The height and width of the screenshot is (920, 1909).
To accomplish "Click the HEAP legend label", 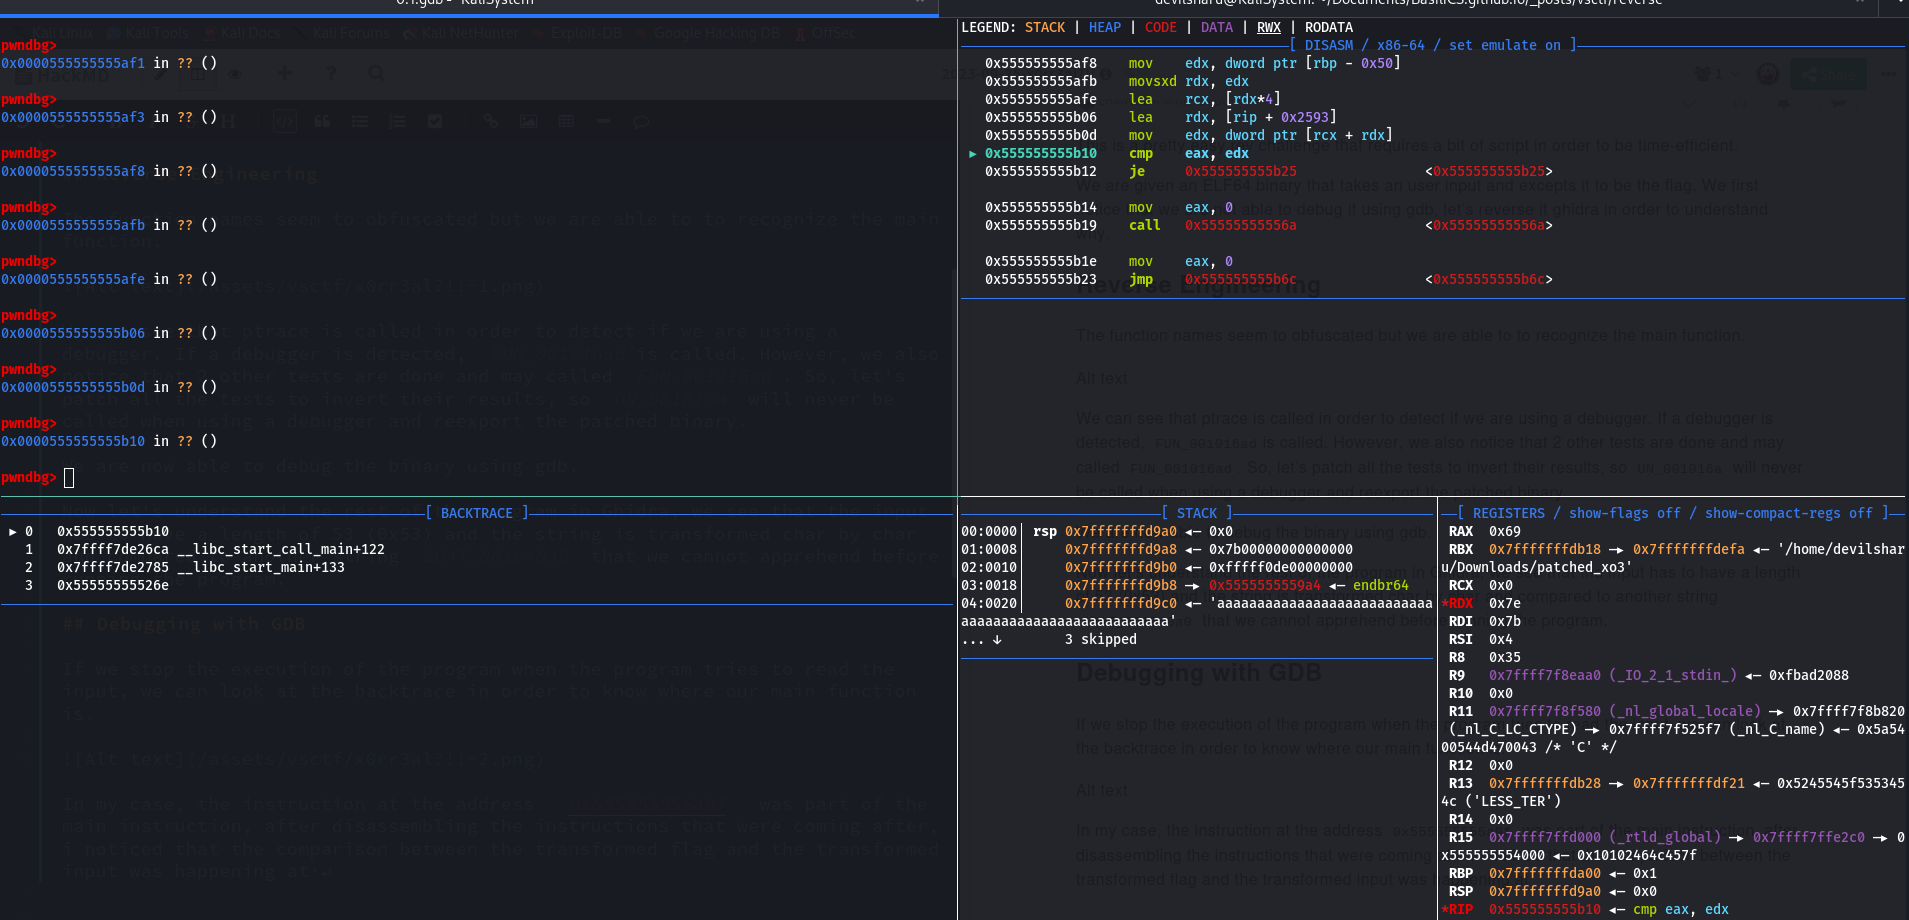I will tap(1105, 28).
